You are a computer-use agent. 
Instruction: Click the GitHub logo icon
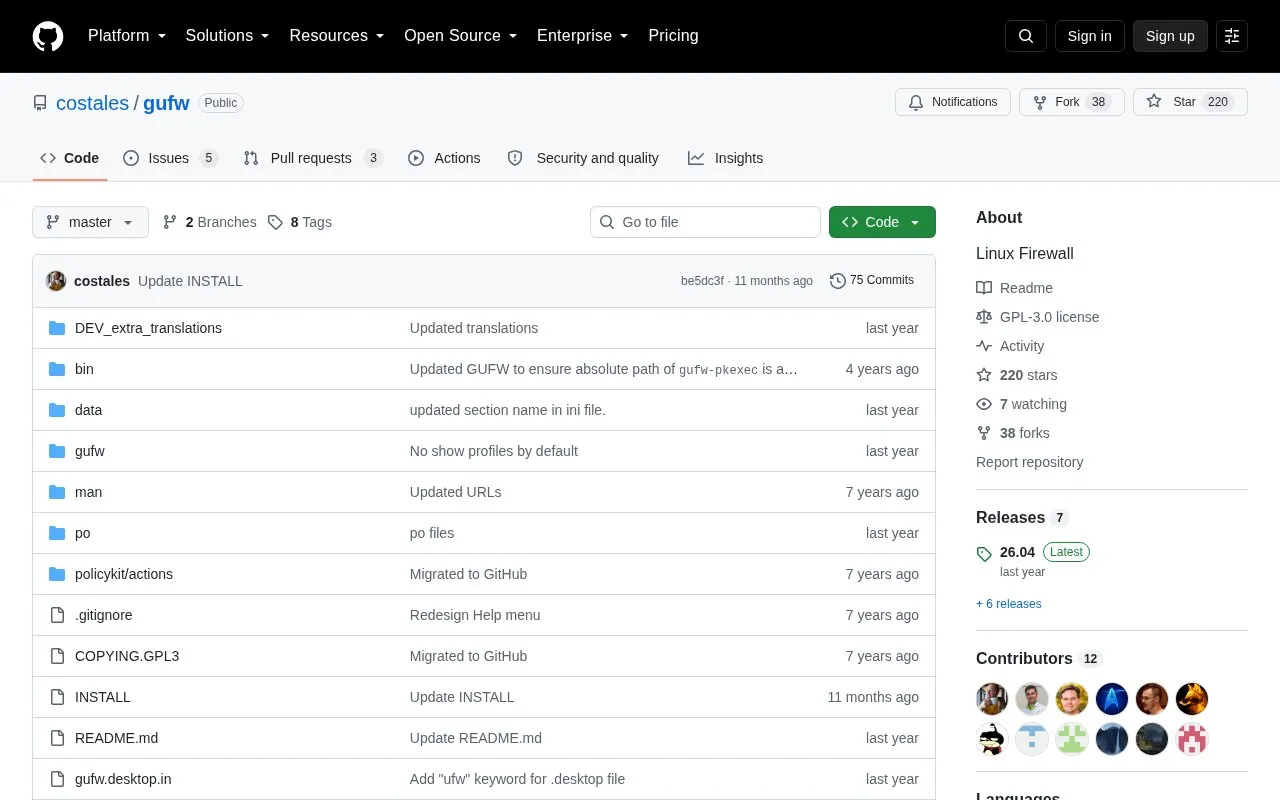click(x=48, y=36)
